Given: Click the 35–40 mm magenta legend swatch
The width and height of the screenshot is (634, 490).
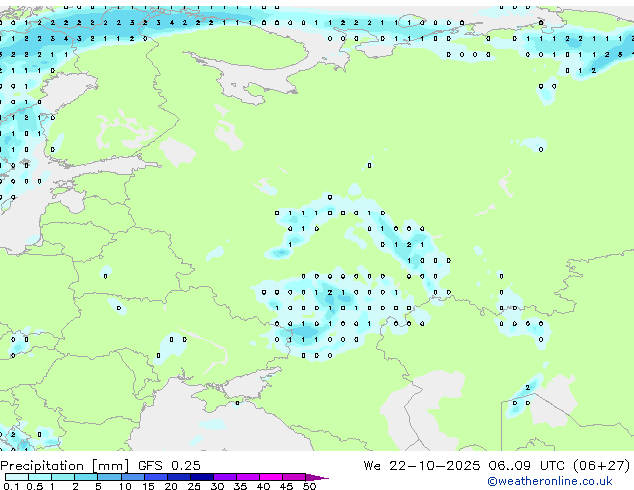Looking at the screenshot, I should point(247,477).
